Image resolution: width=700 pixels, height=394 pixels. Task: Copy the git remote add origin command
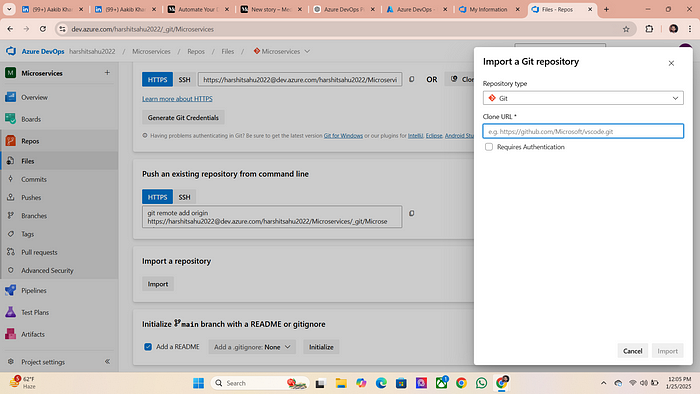pos(412,213)
